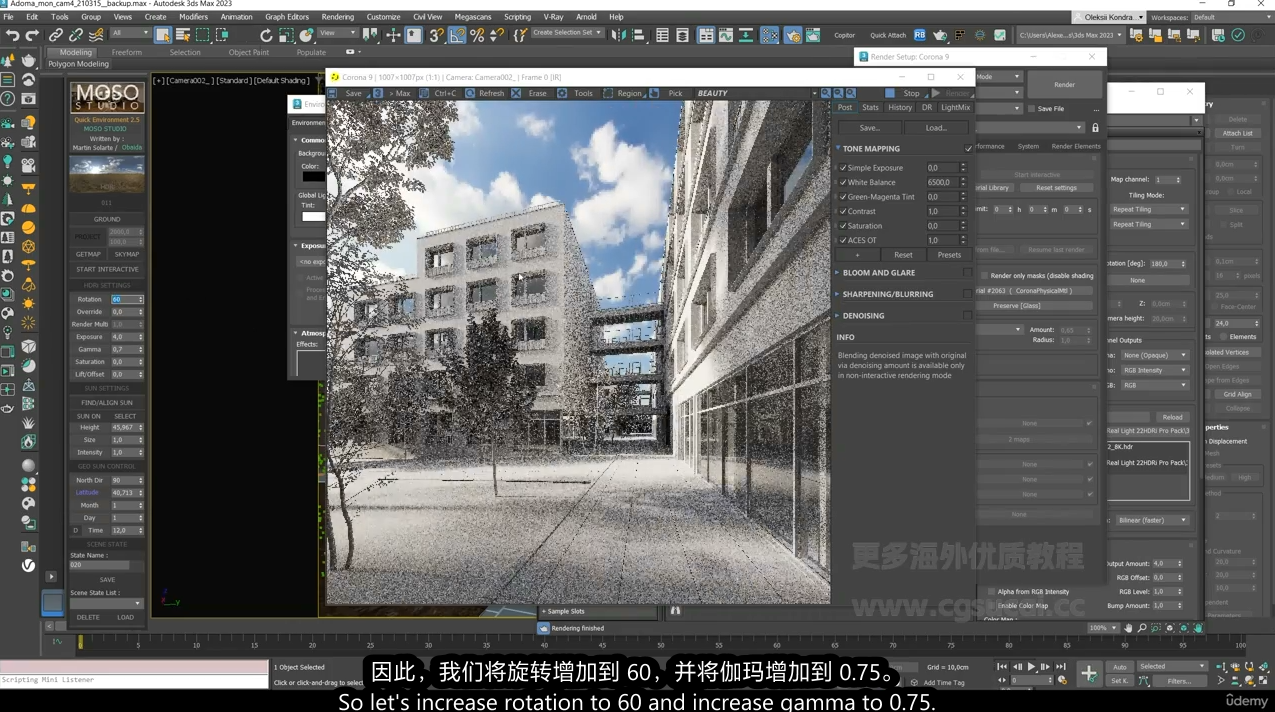Open the first Repeat Tiling dropdown
1275x712 pixels.
pyautogui.click(x=1149, y=209)
